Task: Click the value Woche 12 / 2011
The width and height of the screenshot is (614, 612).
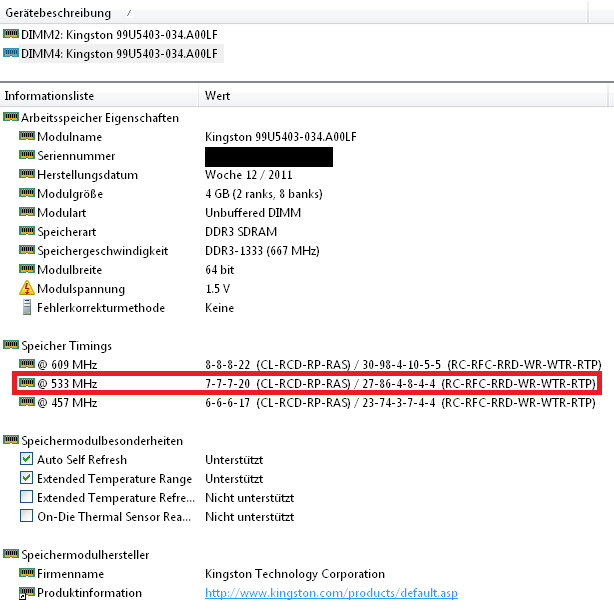Action: click(x=249, y=175)
